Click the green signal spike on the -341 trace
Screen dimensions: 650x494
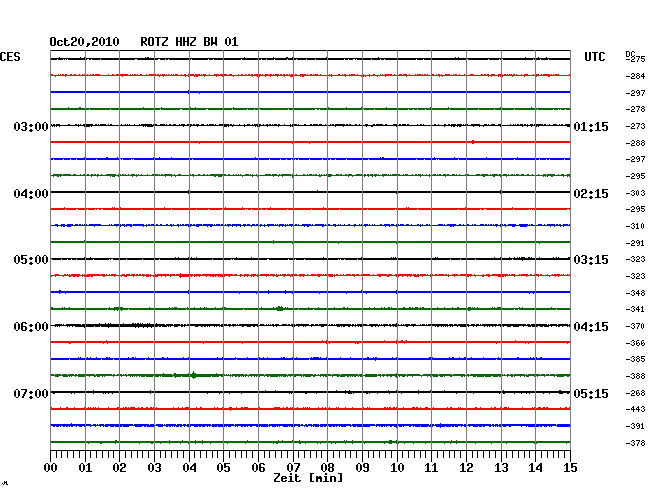(x=280, y=308)
